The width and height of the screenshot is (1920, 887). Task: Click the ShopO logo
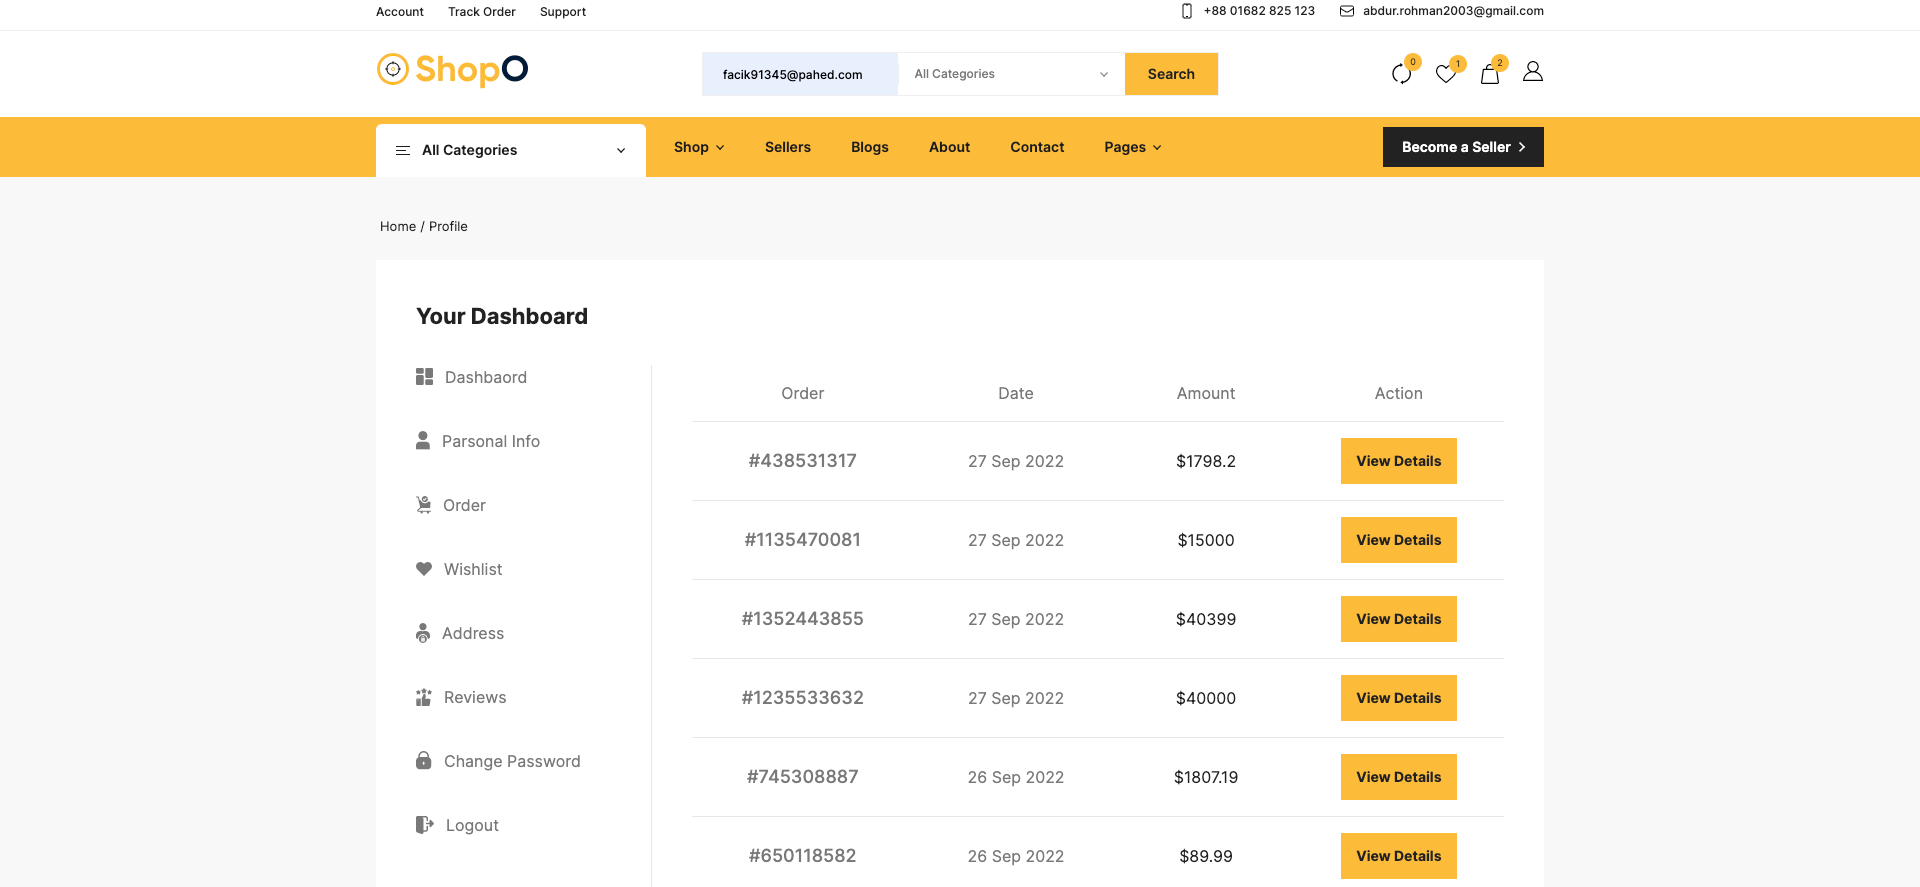[452, 70]
